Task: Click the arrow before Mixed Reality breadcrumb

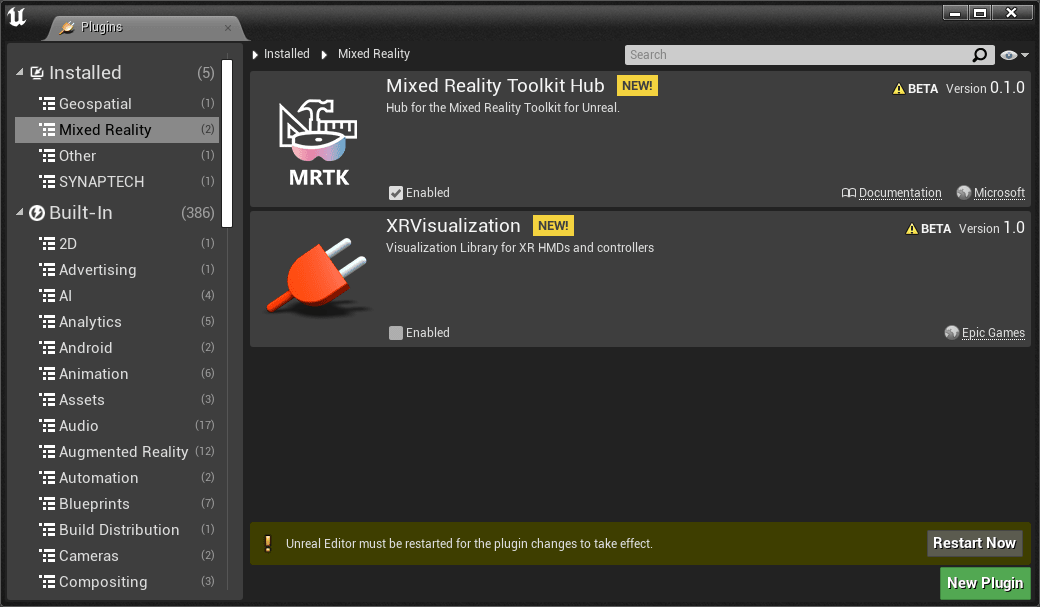Action: pos(324,54)
